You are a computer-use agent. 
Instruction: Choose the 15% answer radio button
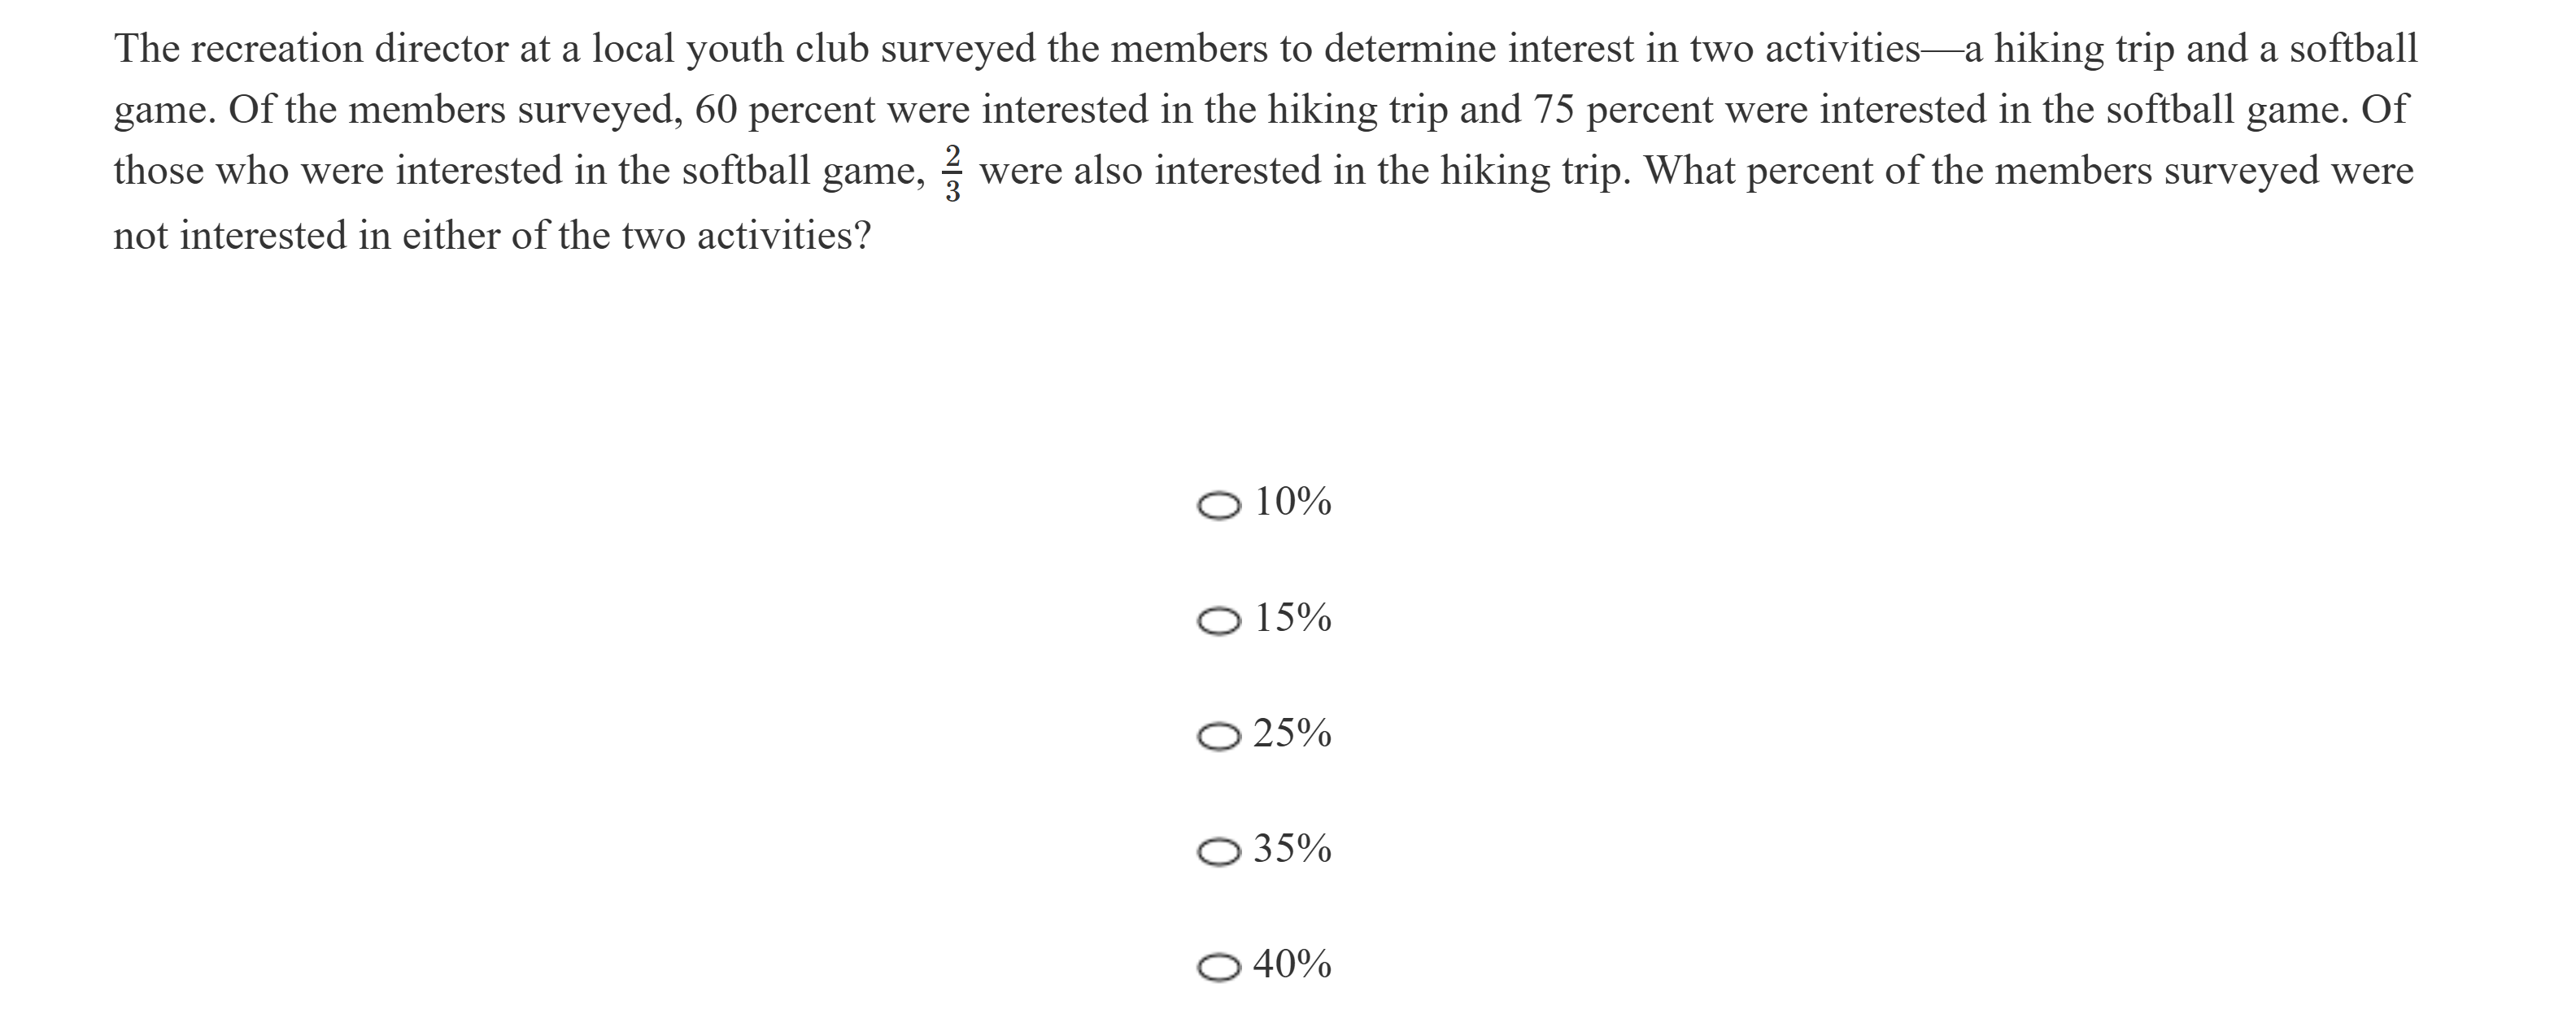coord(1218,622)
